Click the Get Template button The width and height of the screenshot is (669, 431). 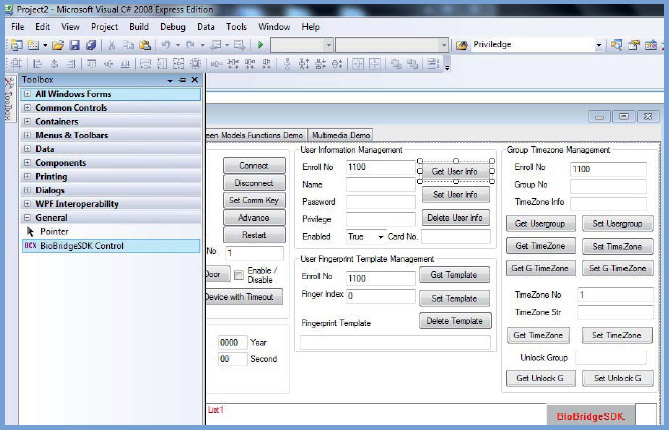click(x=454, y=275)
